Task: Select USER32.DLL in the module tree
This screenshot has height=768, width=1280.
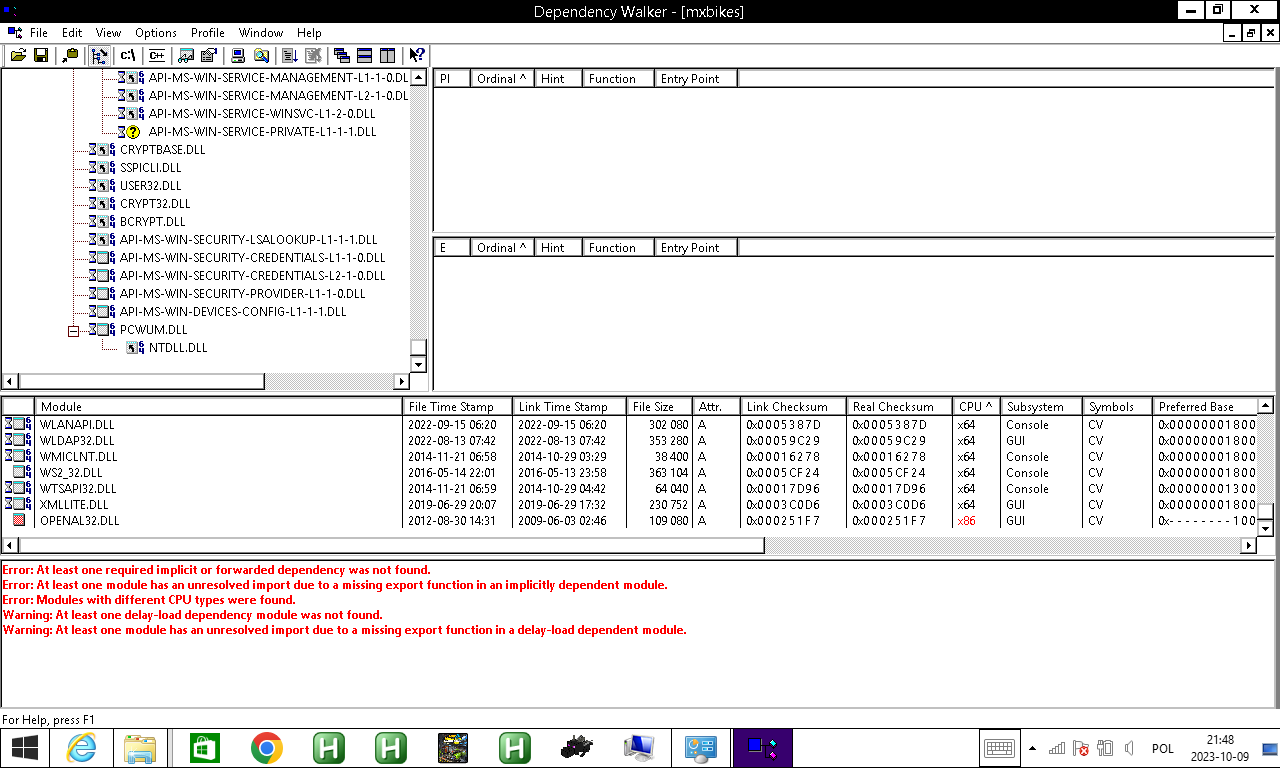Action: (151, 186)
